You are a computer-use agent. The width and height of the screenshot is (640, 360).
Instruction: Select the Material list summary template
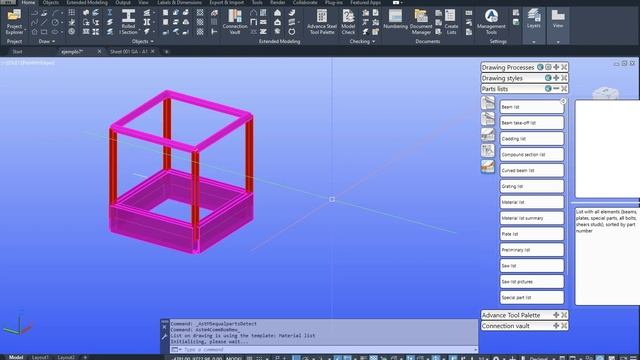[532, 218]
